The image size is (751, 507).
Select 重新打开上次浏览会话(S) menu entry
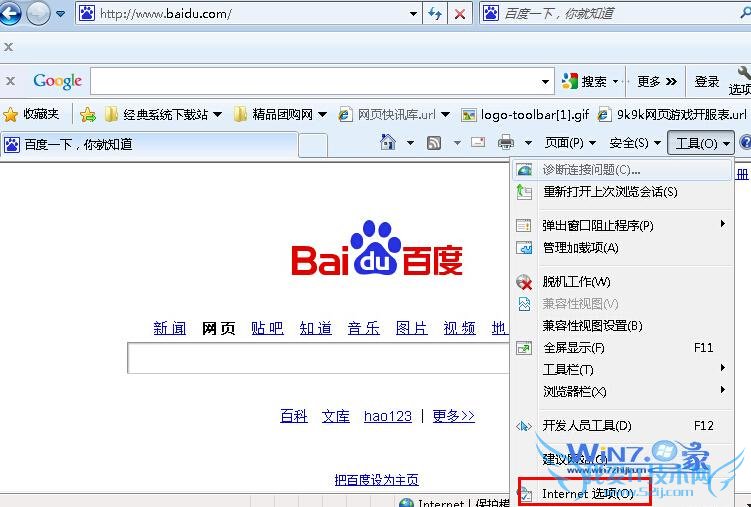622,192
